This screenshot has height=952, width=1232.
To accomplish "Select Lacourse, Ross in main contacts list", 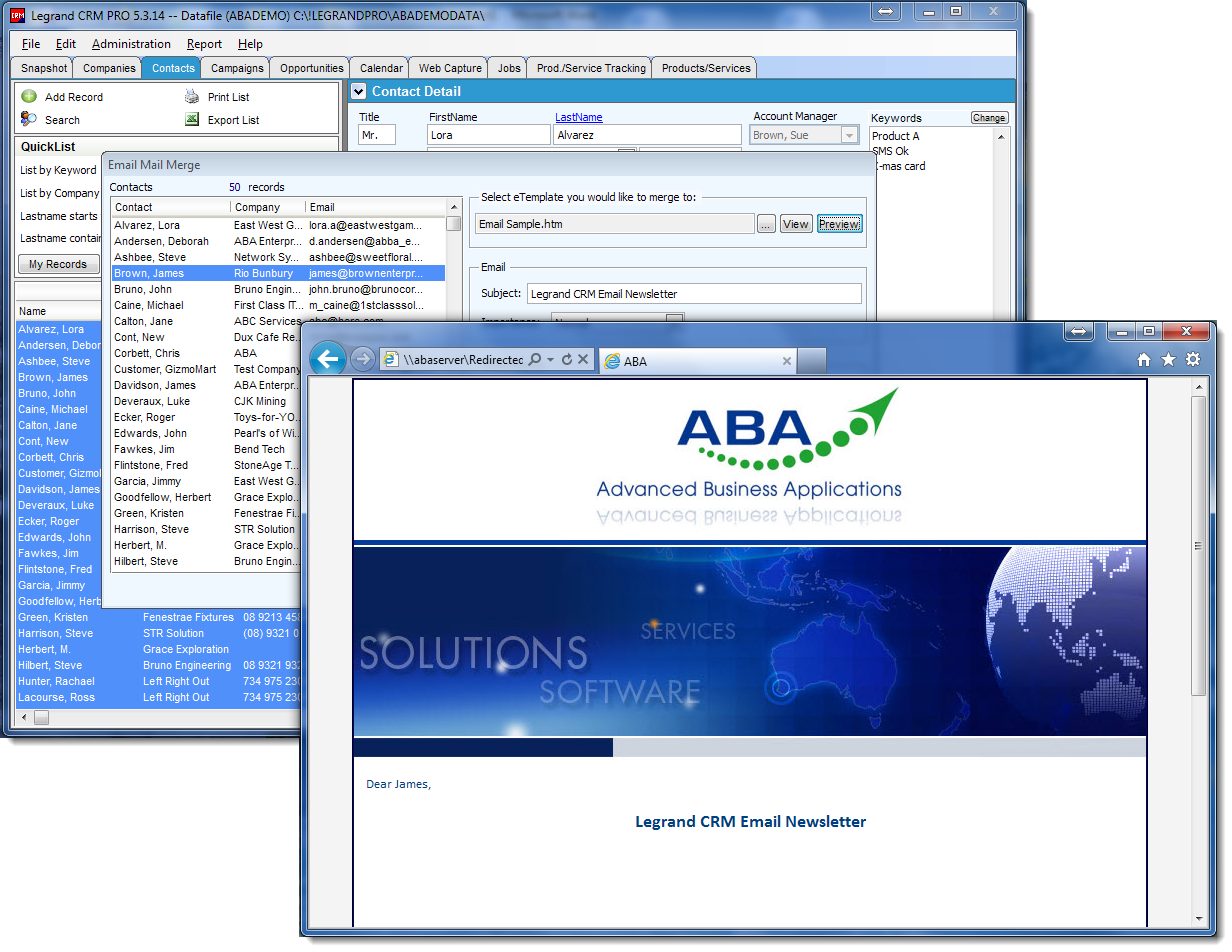I will point(158,697).
